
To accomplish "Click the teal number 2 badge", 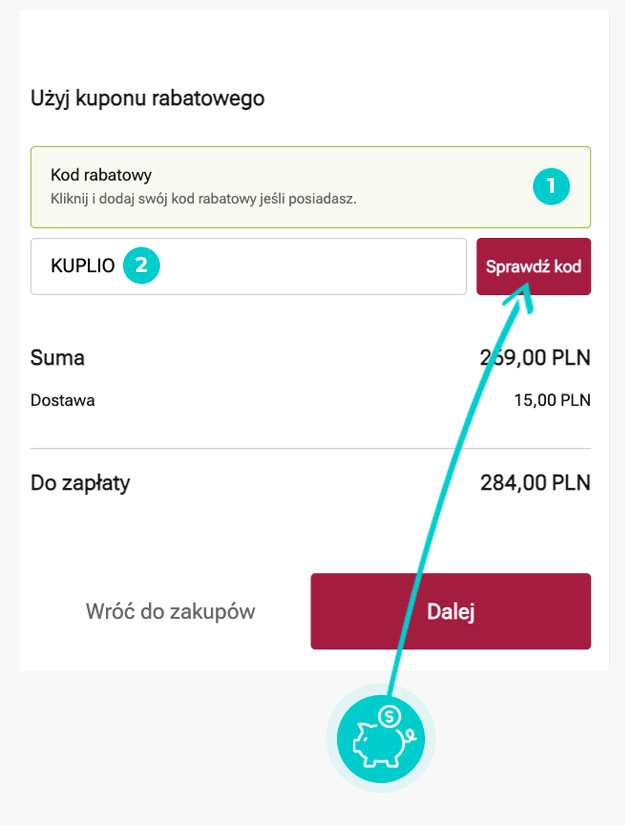I will point(141,266).
